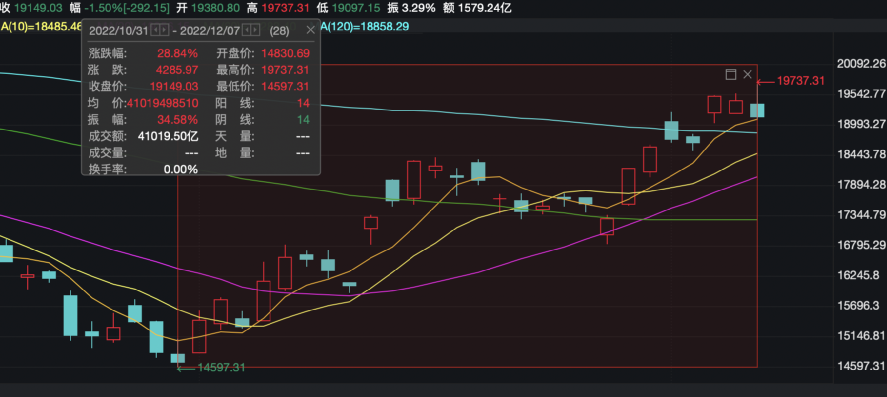Viewport: 887px width, 397px height.
Task: Click the 涨跌幅 28.84% value
Action: [x=178, y=54]
